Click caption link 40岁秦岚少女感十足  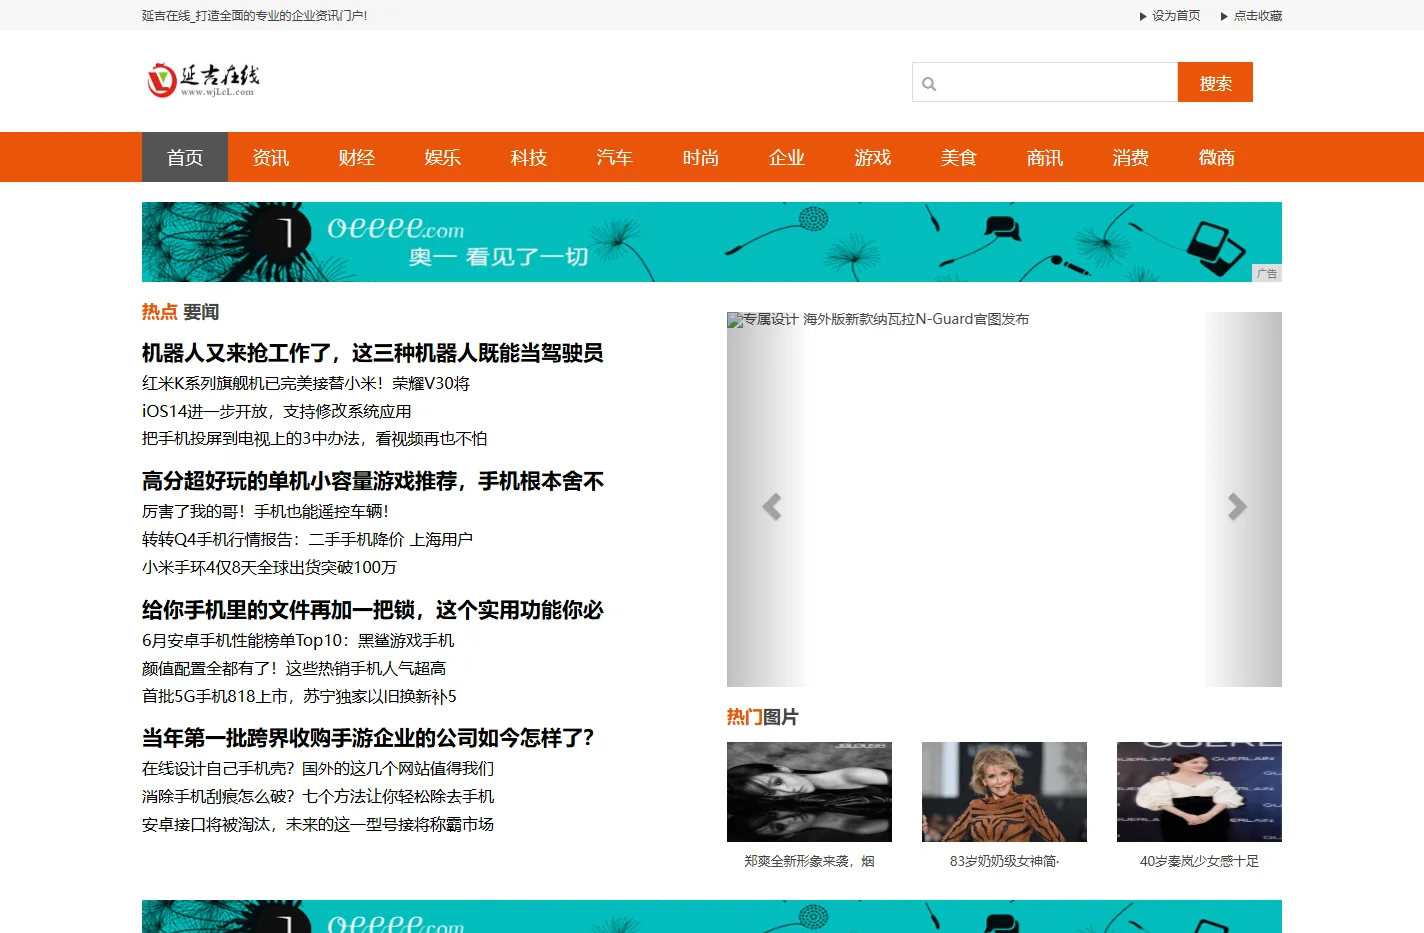tap(1199, 861)
